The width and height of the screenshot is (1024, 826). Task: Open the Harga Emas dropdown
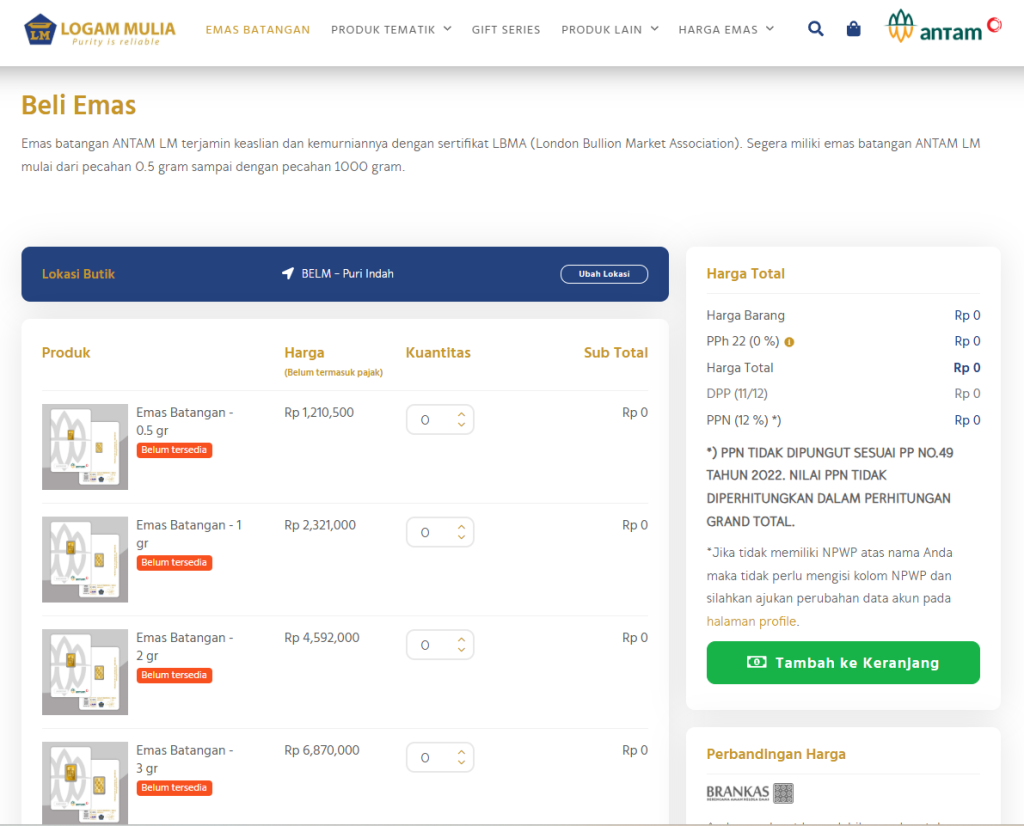point(726,30)
